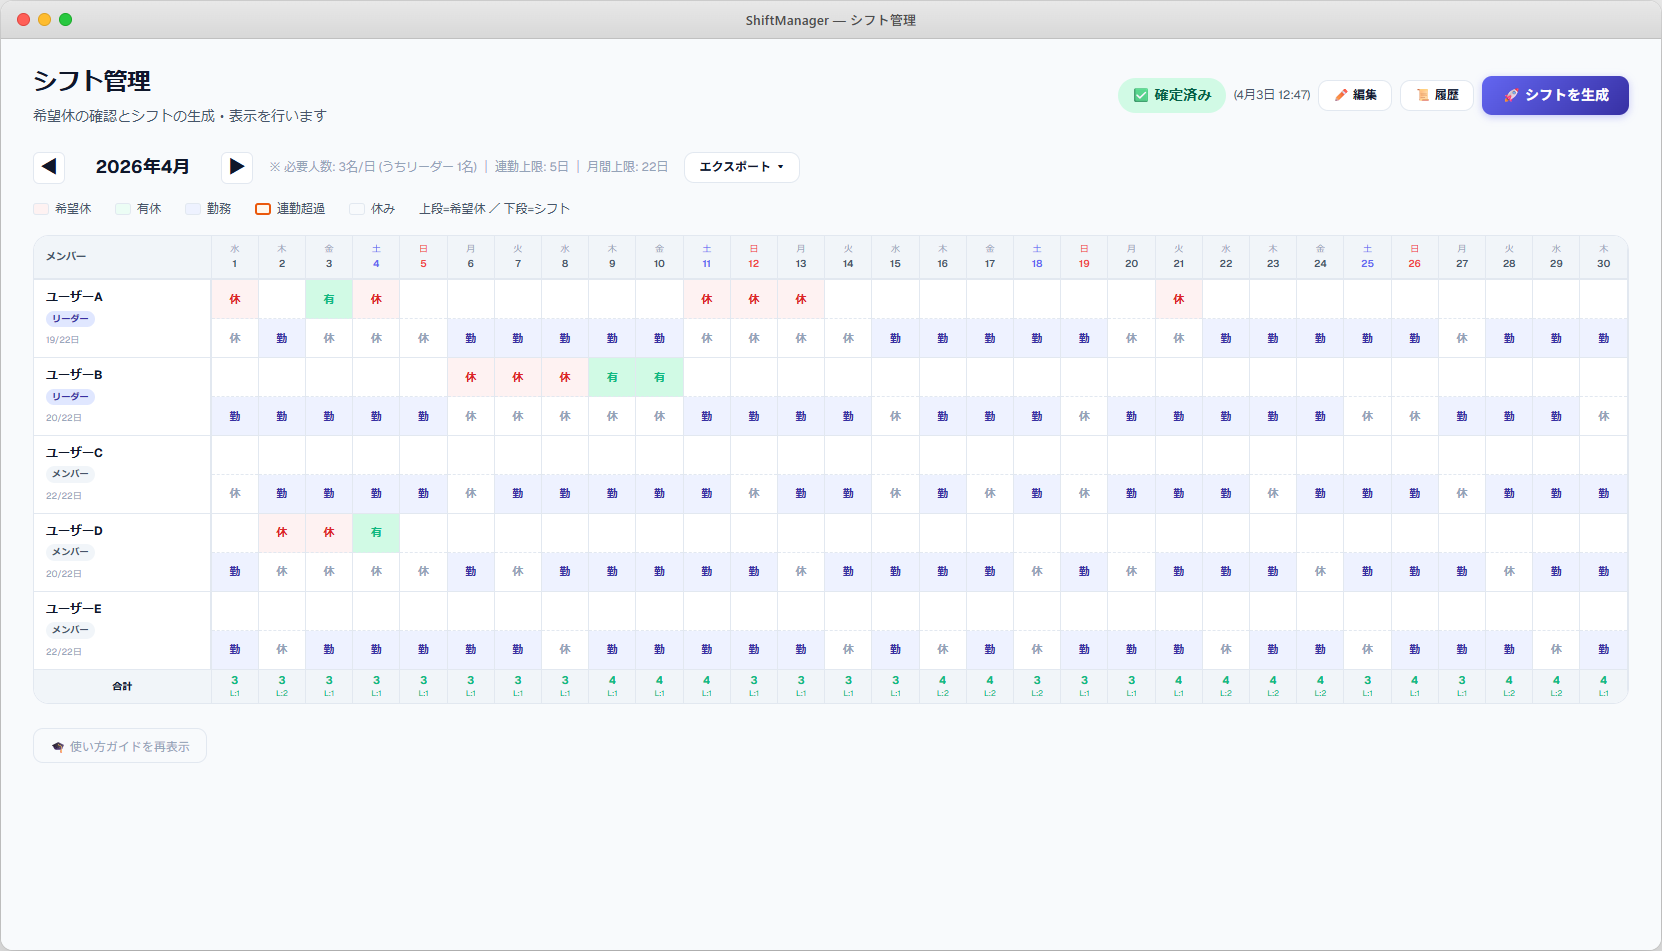Click the green 確定済み checkmark badge
Viewport: 1662px width, 951px height.
tap(1171, 95)
